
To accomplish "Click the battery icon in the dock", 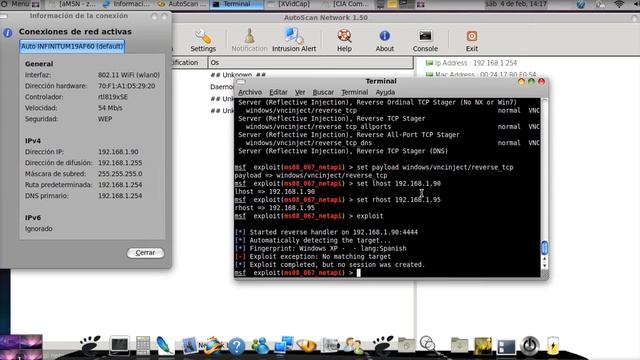I will click(553, 345).
